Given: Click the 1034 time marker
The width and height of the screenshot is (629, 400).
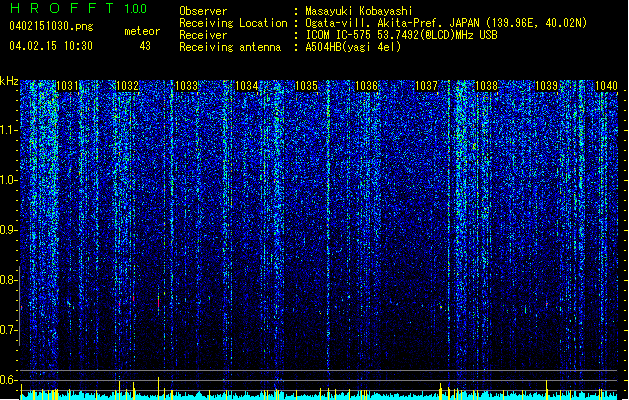Looking at the screenshot, I should click(x=246, y=86).
